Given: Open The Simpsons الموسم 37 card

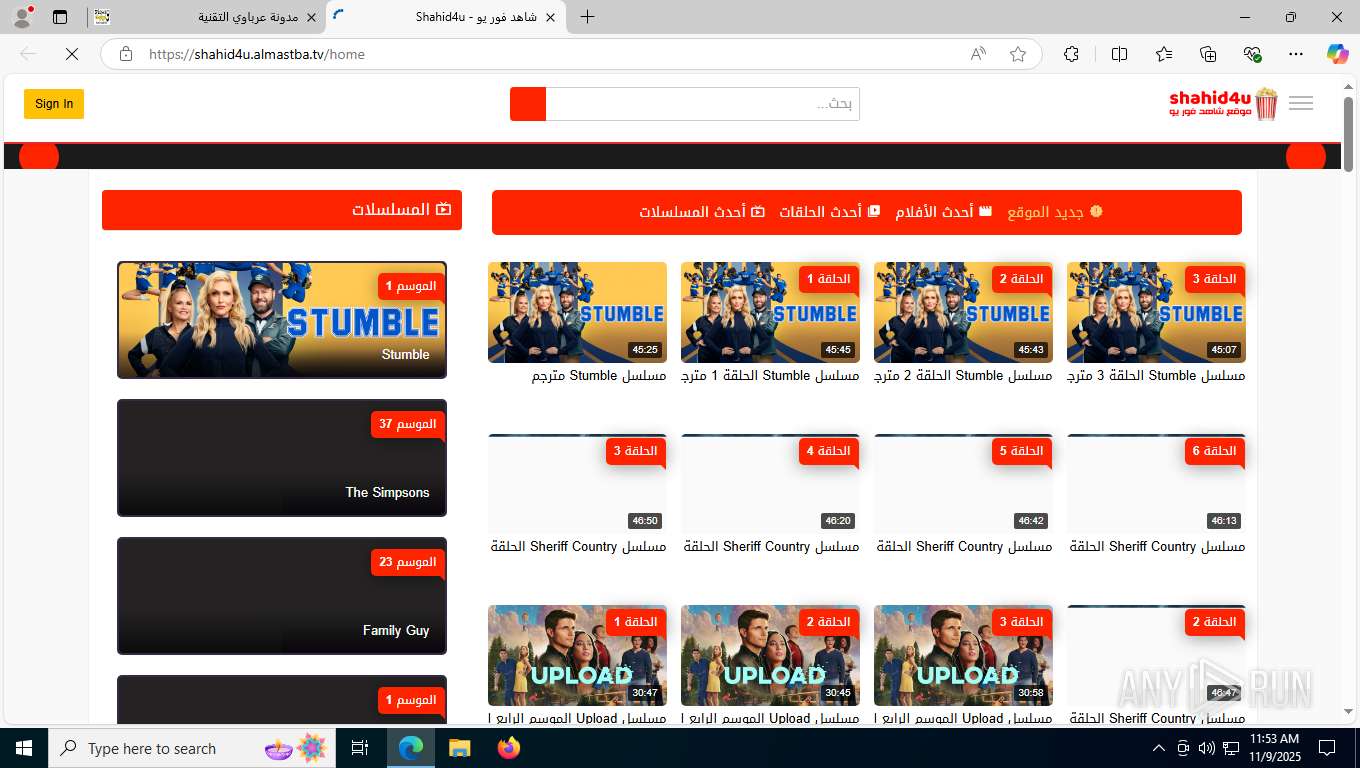Looking at the screenshot, I should [282, 458].
